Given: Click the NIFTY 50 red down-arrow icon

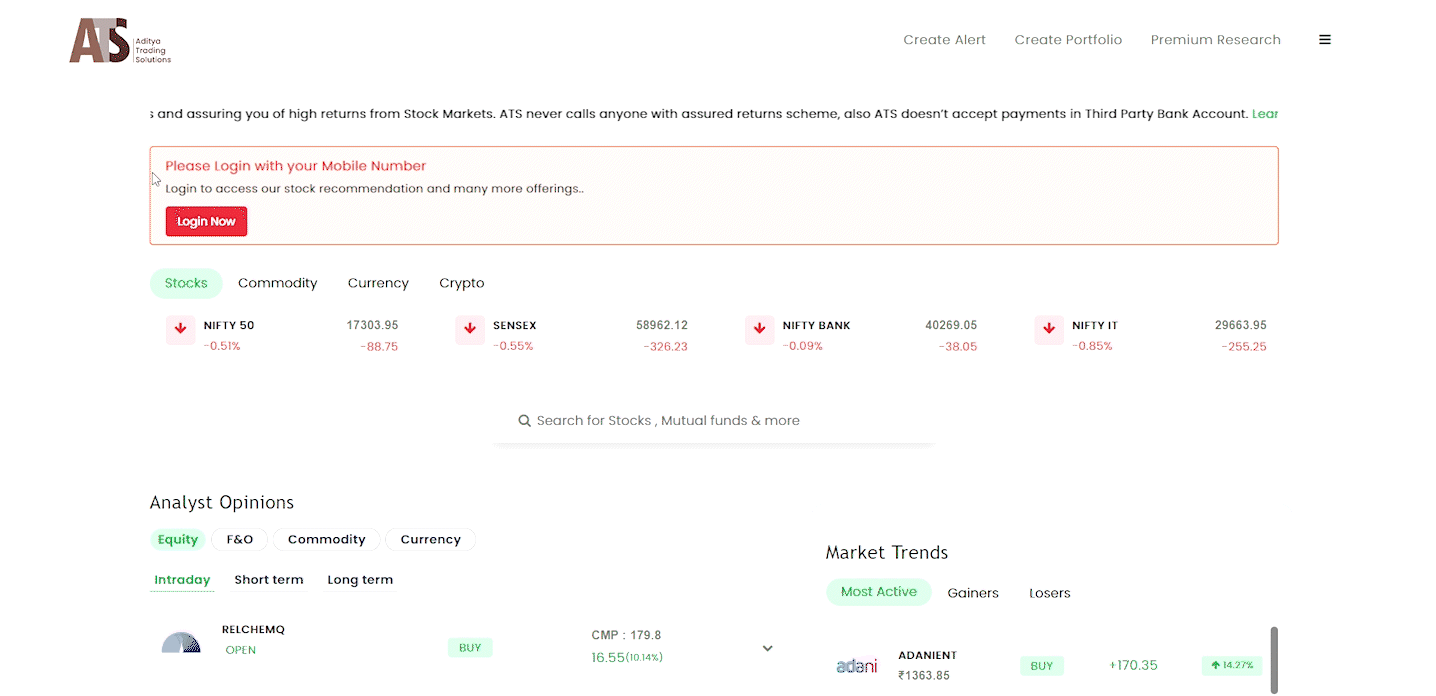Looking at the screenshot, I should (180, 329).
